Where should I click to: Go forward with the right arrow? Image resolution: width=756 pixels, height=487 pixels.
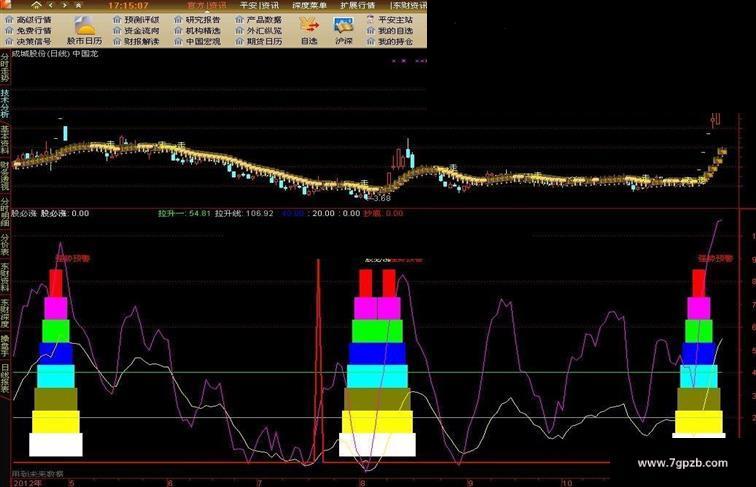(x=65, y=5)
